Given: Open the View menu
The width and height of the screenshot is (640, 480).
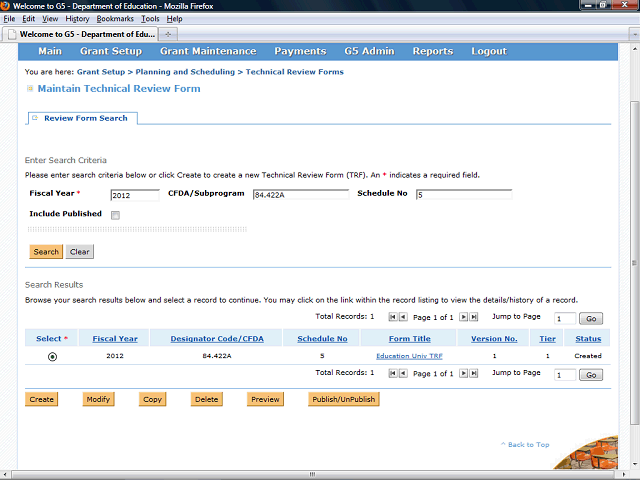Looking at the screenshot, I should tap(50, 19).
